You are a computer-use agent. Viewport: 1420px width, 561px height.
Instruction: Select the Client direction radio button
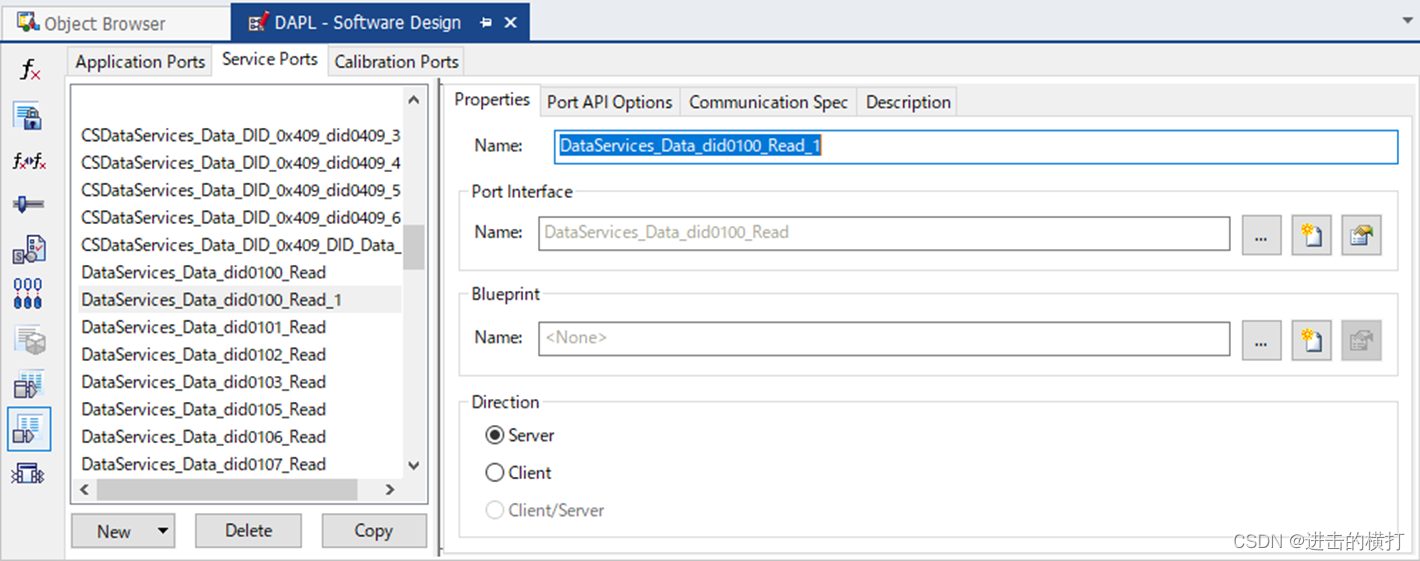point(495,473)
